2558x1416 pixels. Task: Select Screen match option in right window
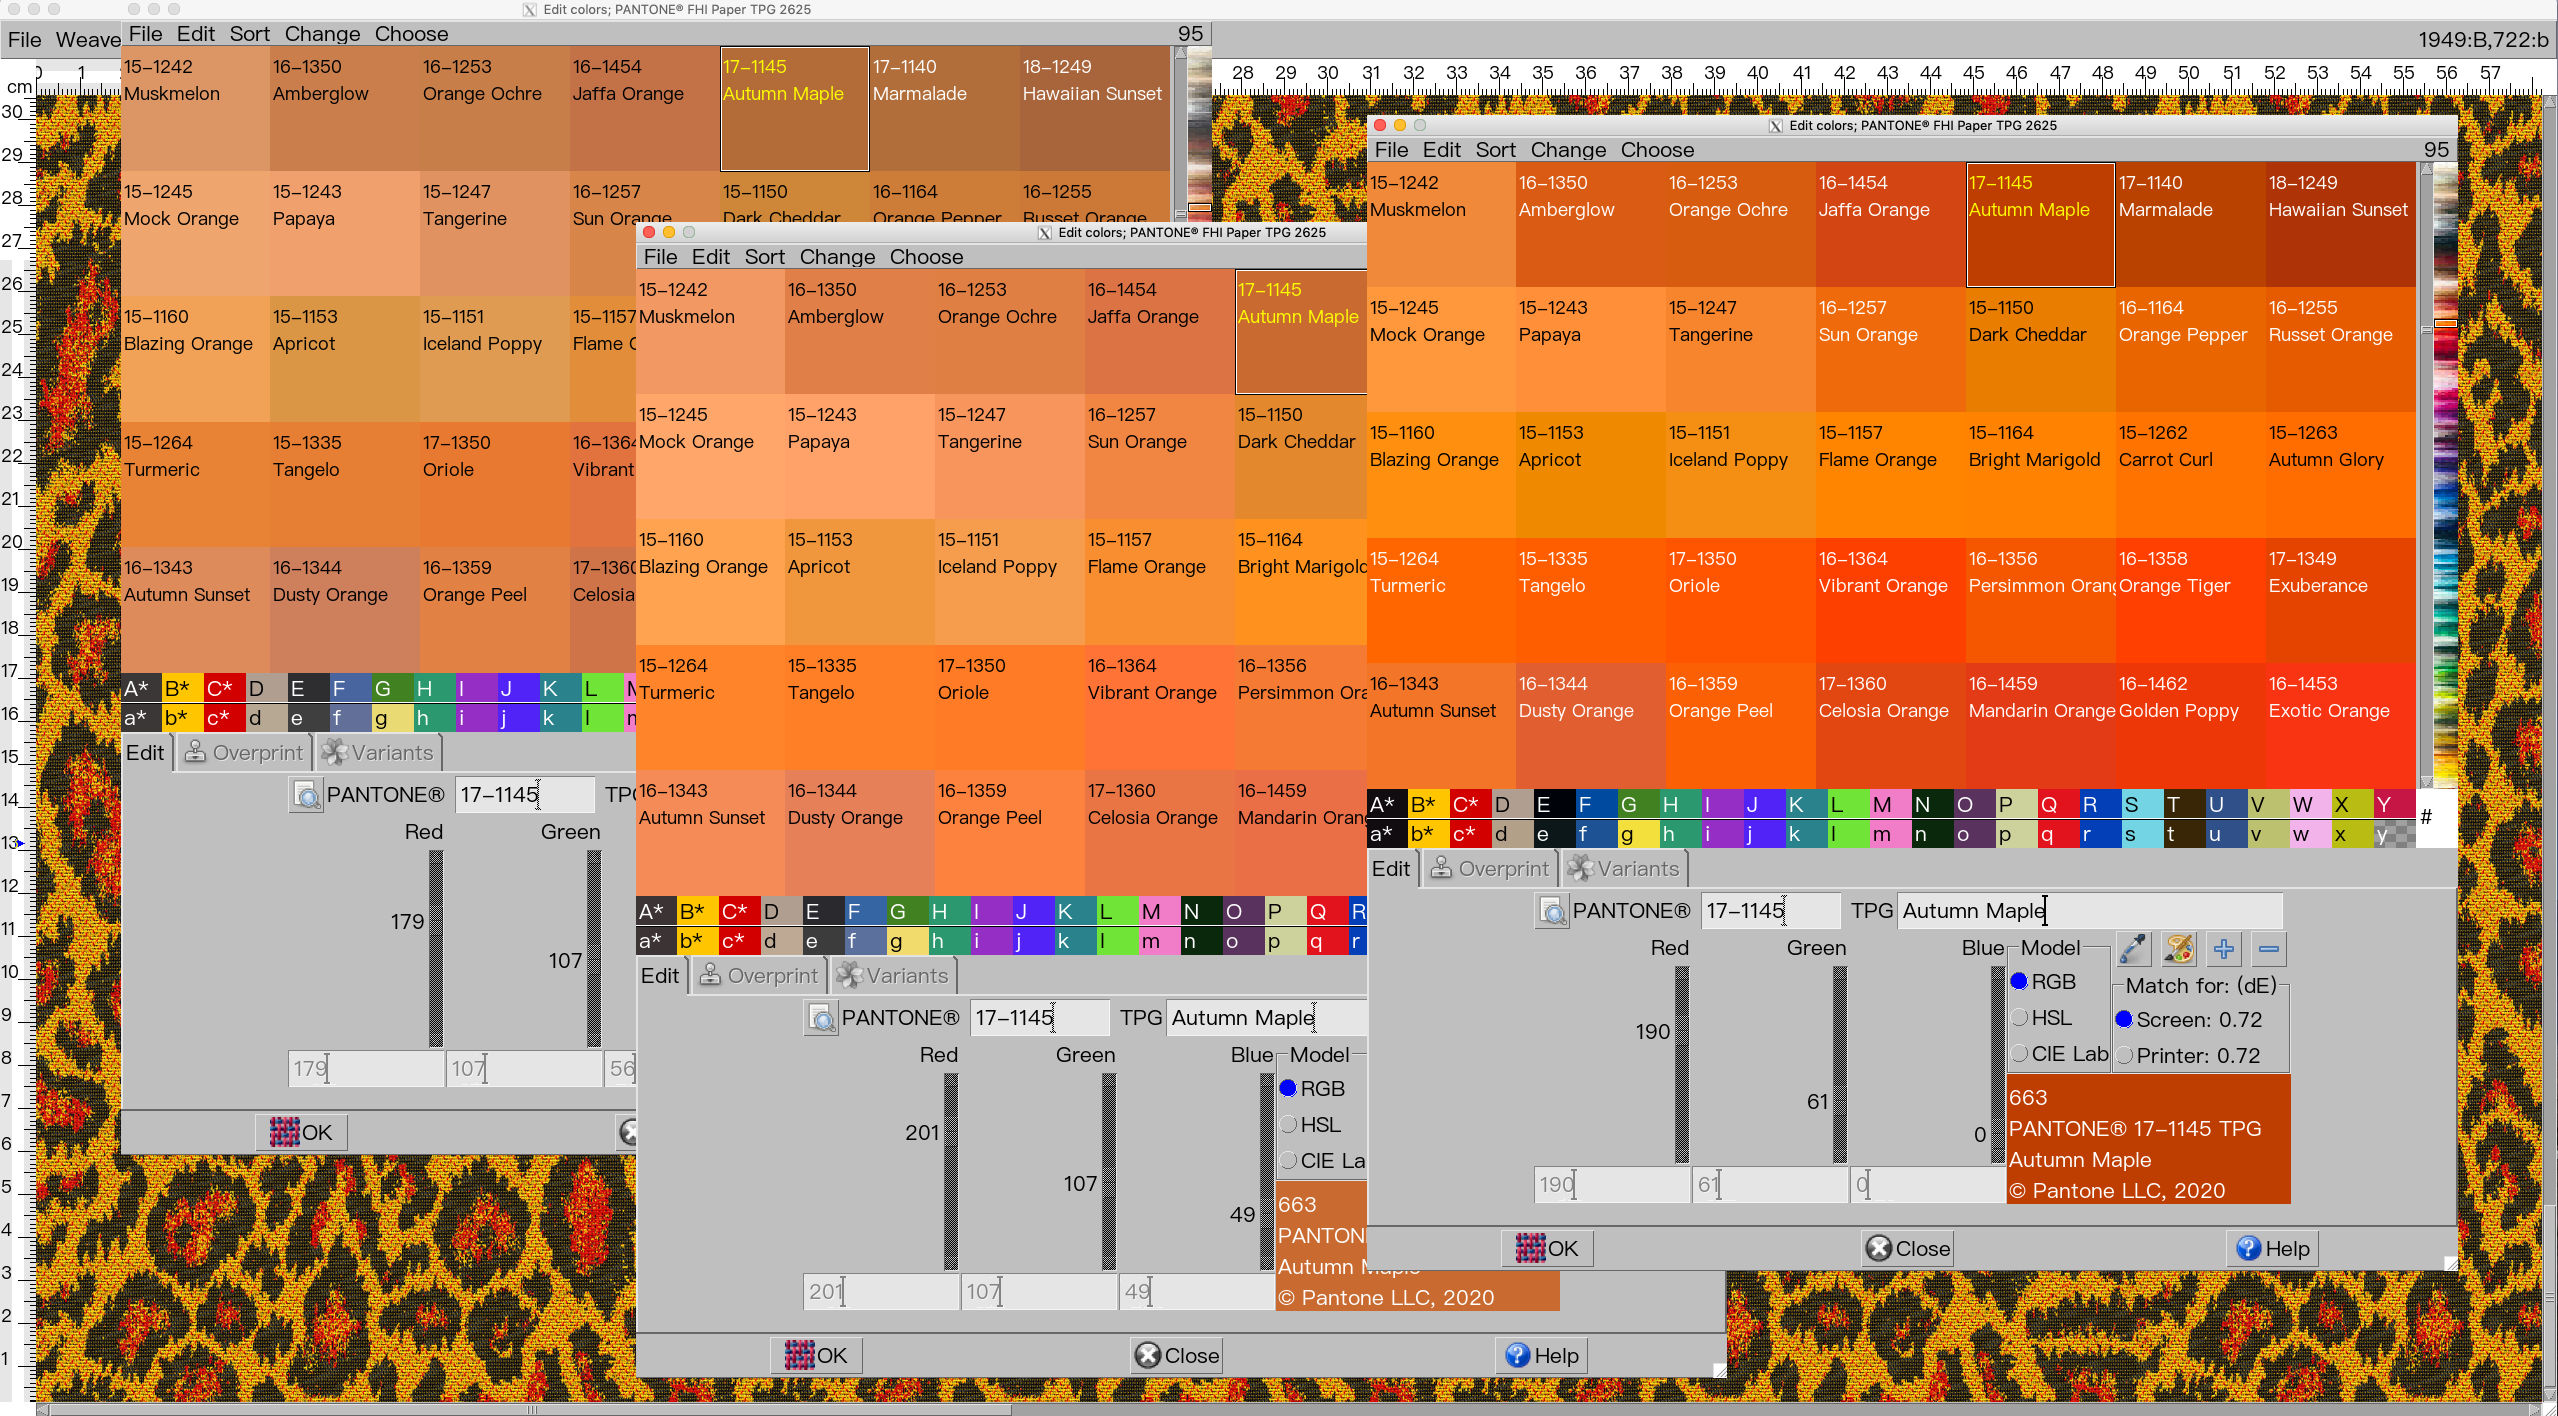[x=2189, y=1020]
